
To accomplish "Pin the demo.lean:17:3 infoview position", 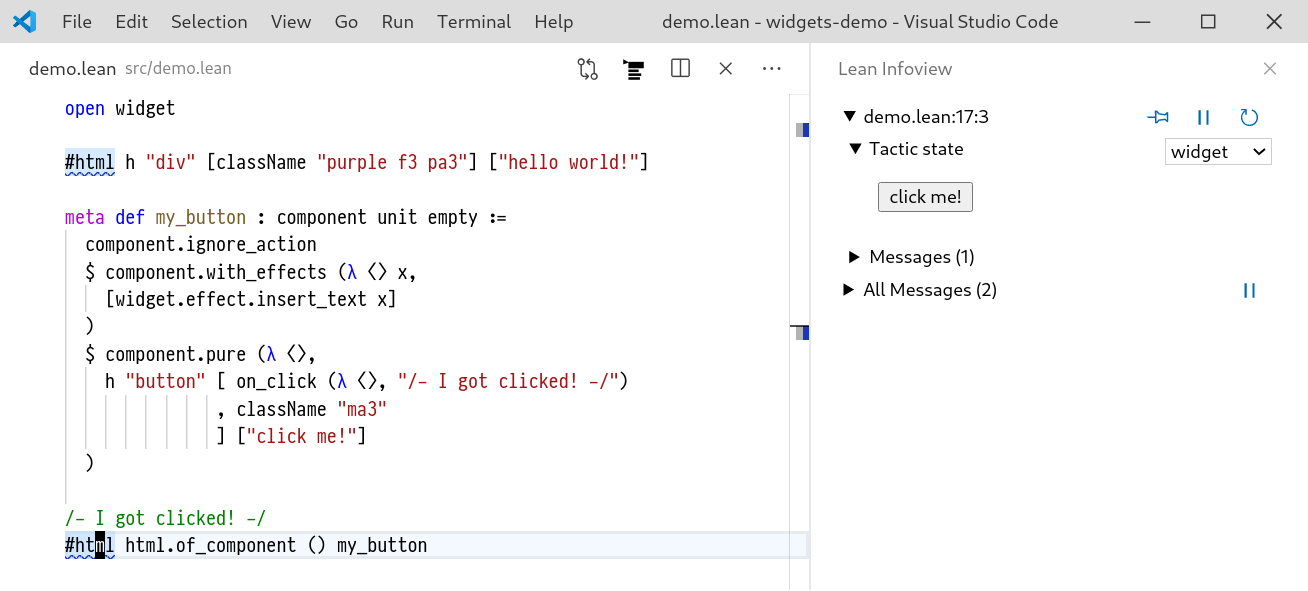I will tap(1158, 118).
